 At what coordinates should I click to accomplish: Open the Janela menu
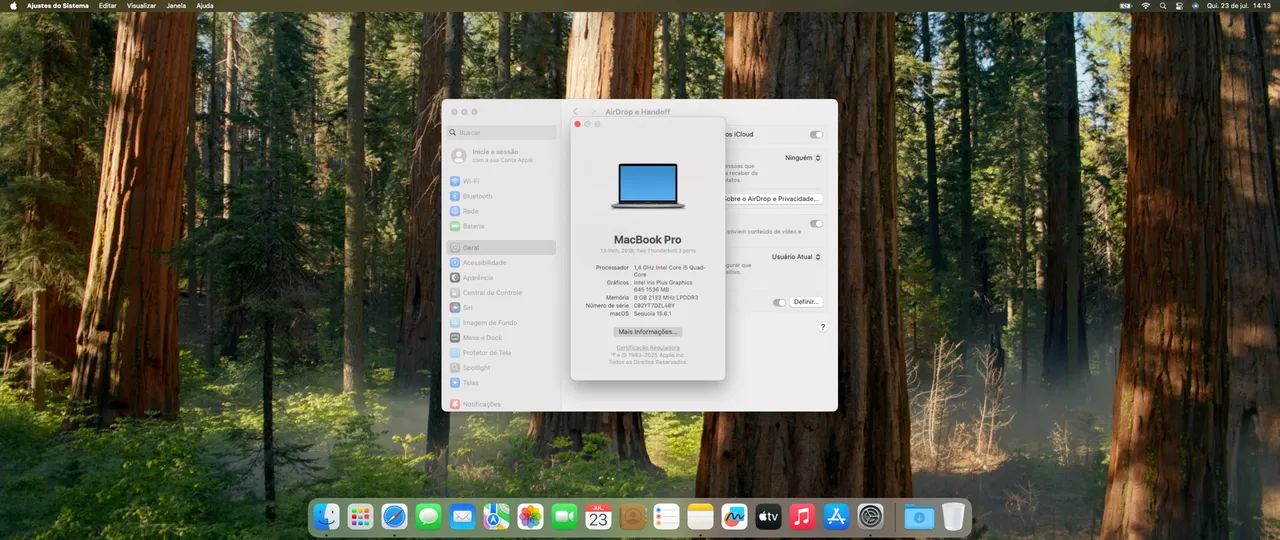[x=176, y=5]
